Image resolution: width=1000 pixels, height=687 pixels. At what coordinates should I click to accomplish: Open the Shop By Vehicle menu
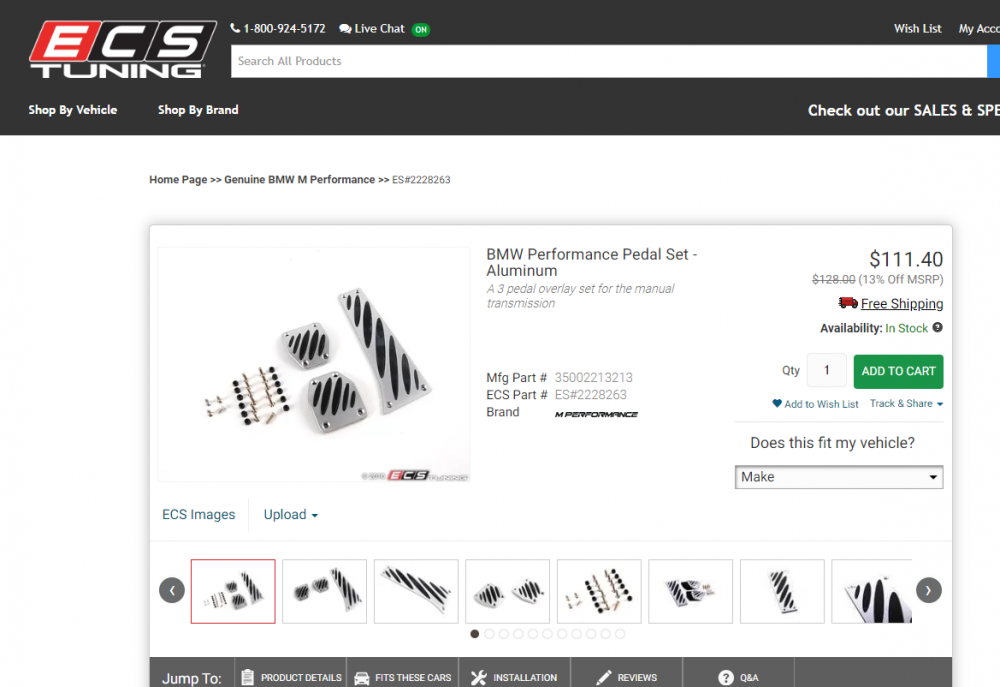point(73,110)
